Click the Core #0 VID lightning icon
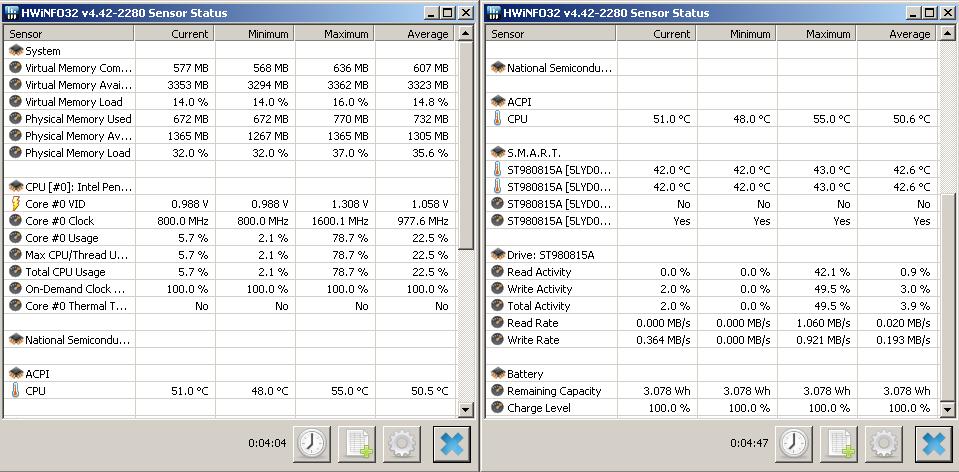Viewport: 959px width, 472px height. (15, 204)
